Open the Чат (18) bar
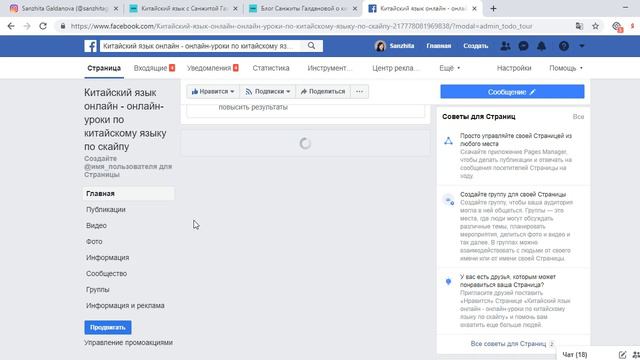 (575, 355)
